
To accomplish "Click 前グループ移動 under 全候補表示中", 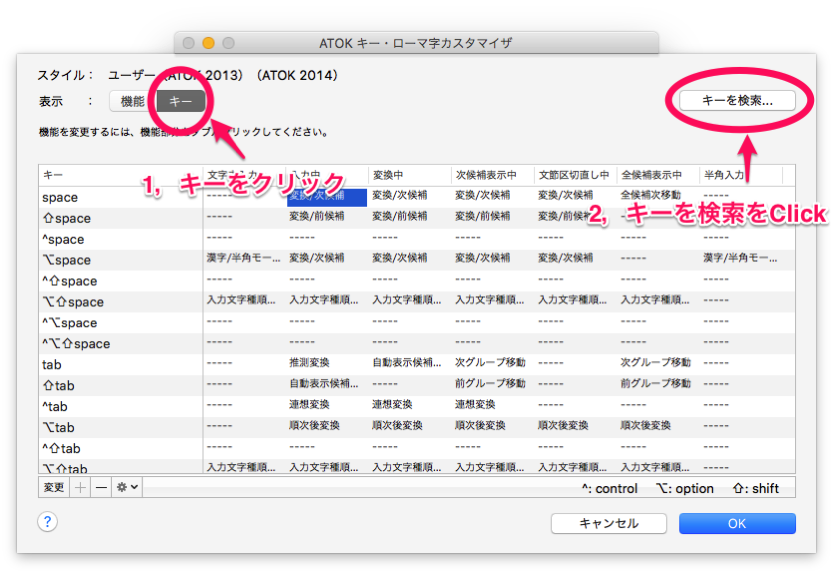I will point(655,383).
